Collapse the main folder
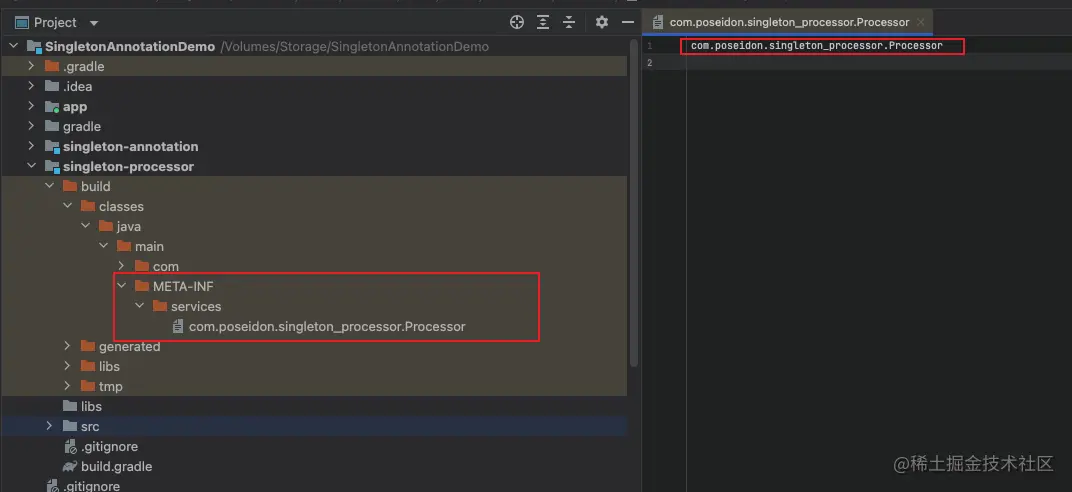Image resolution: width=1072 pixels, height=492 pixels. pyautogui.click(x=103, y=246)
